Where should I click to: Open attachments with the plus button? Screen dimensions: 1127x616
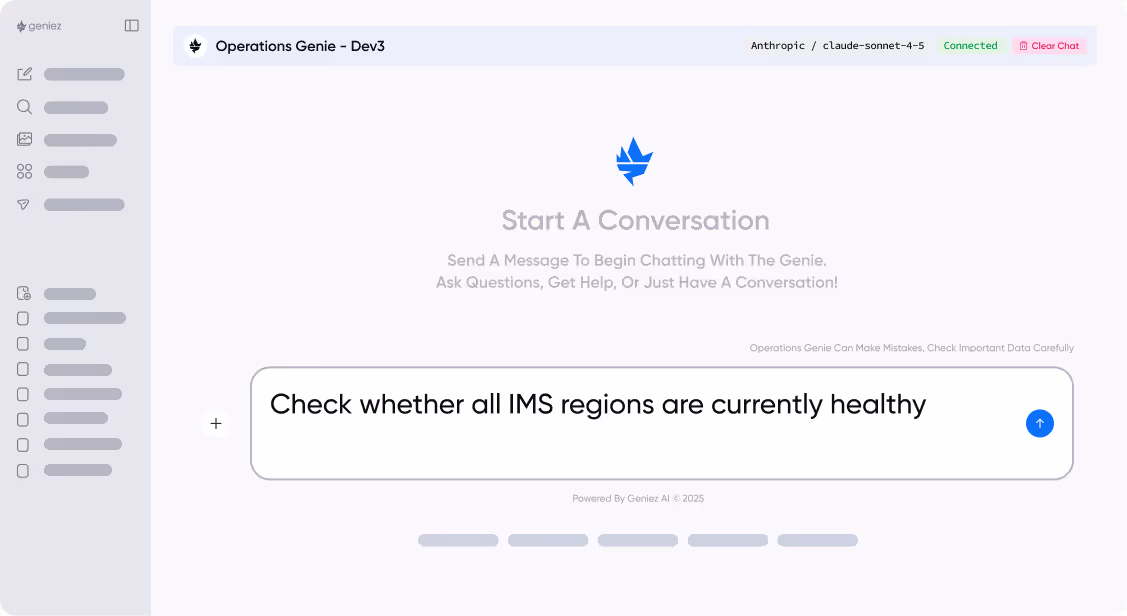coord(216,423)
